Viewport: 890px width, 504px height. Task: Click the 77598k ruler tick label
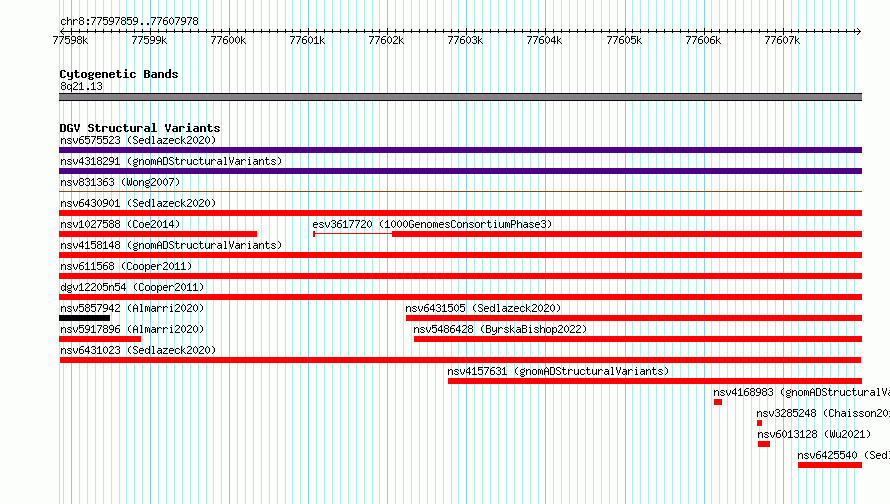(70, 40)
